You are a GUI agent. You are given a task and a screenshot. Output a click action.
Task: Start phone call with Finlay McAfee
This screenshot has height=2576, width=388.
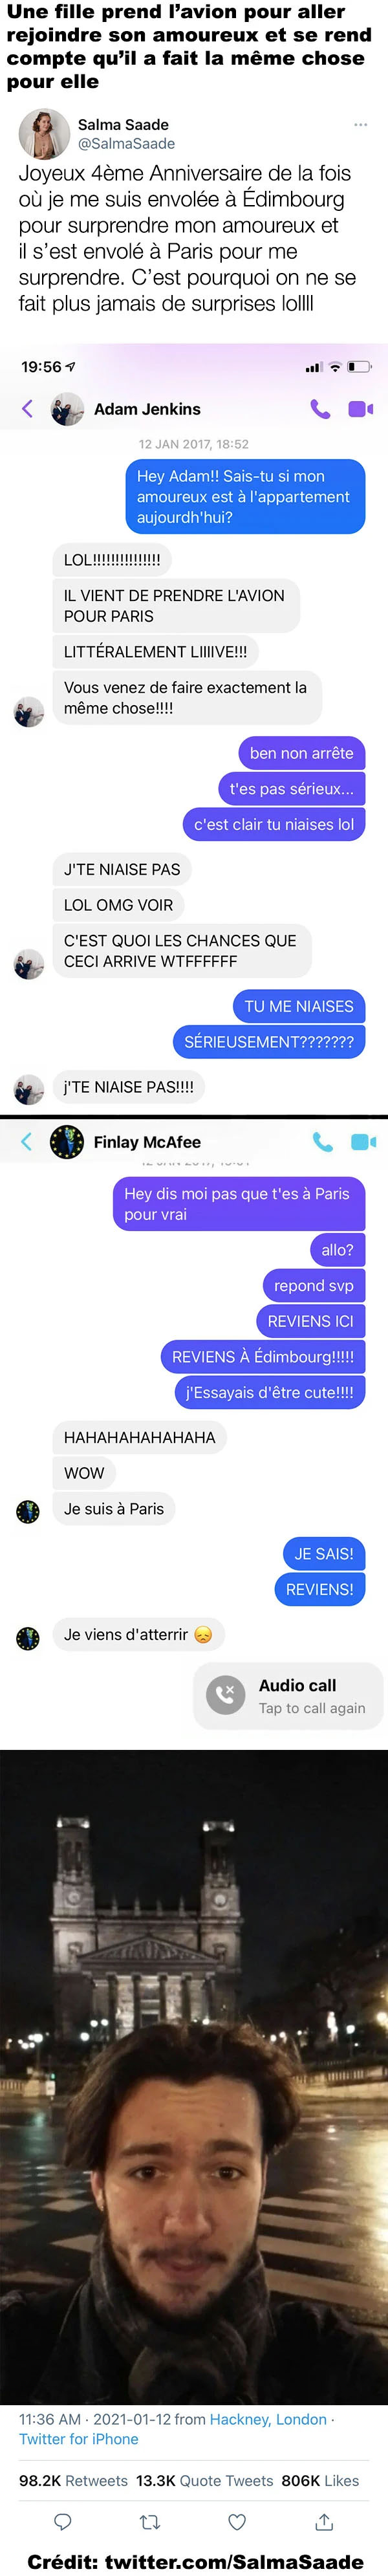click(322, 1141)
